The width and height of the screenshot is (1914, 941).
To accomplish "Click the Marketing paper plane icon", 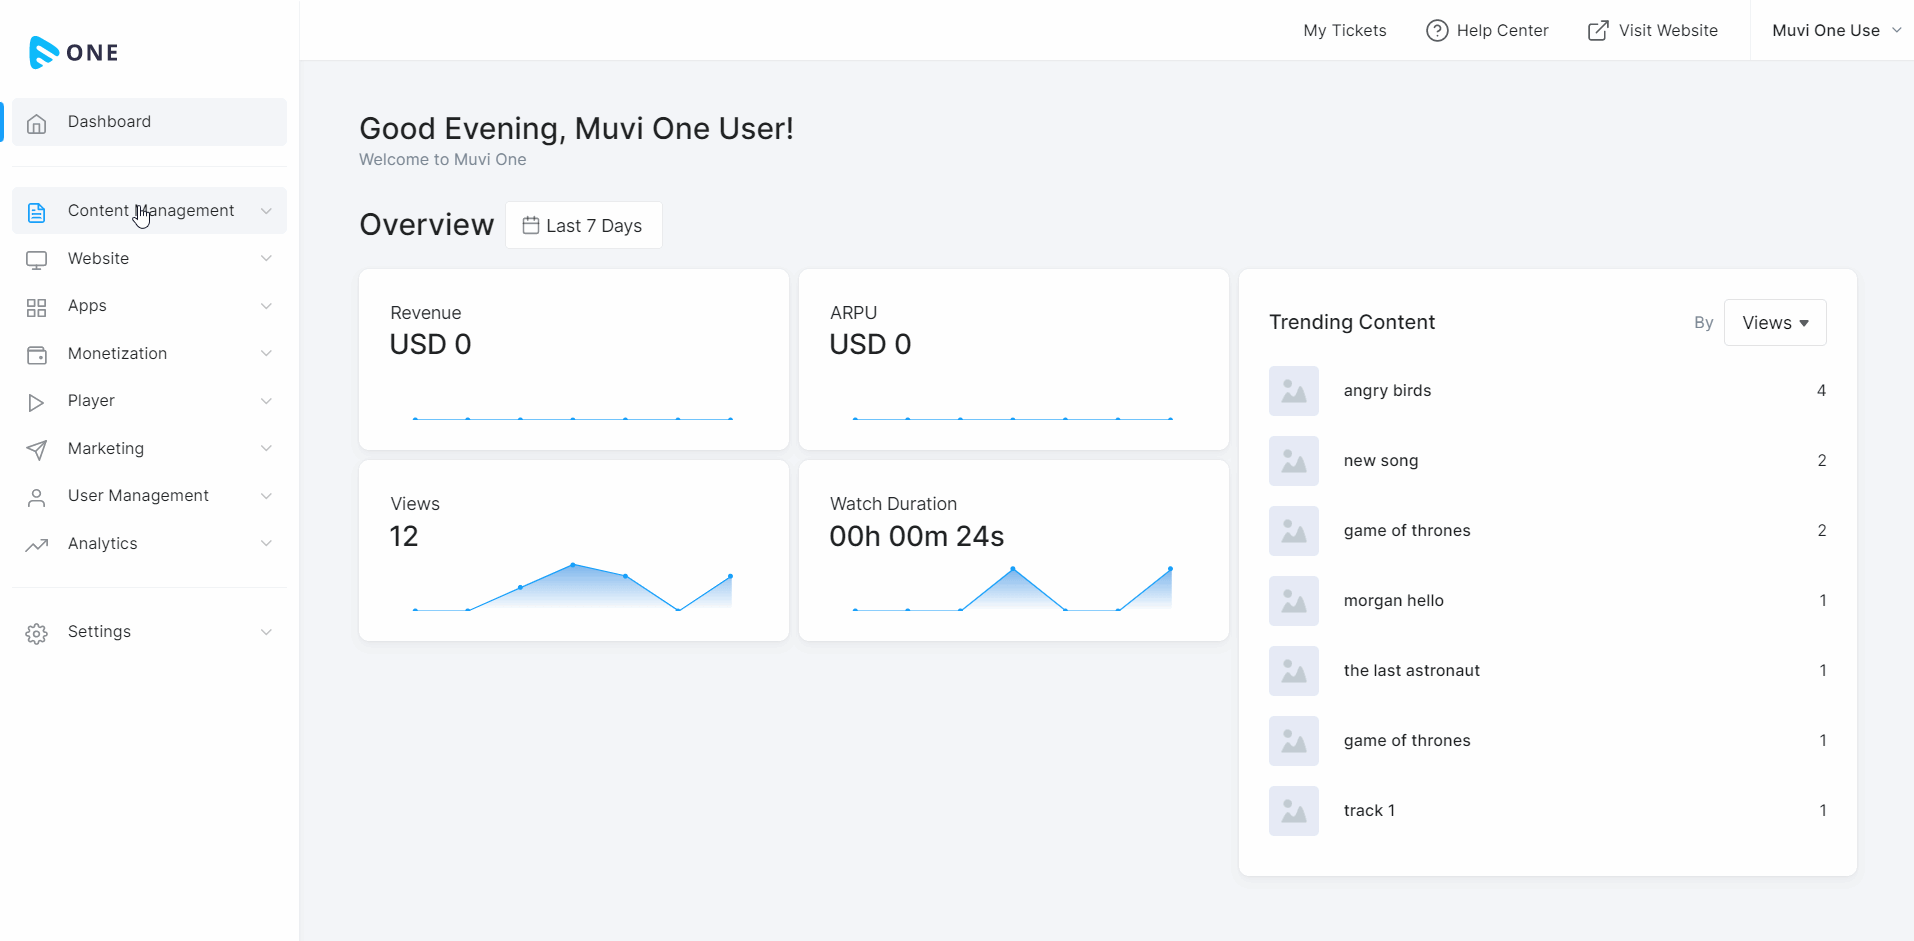I will tap(37, 450).
